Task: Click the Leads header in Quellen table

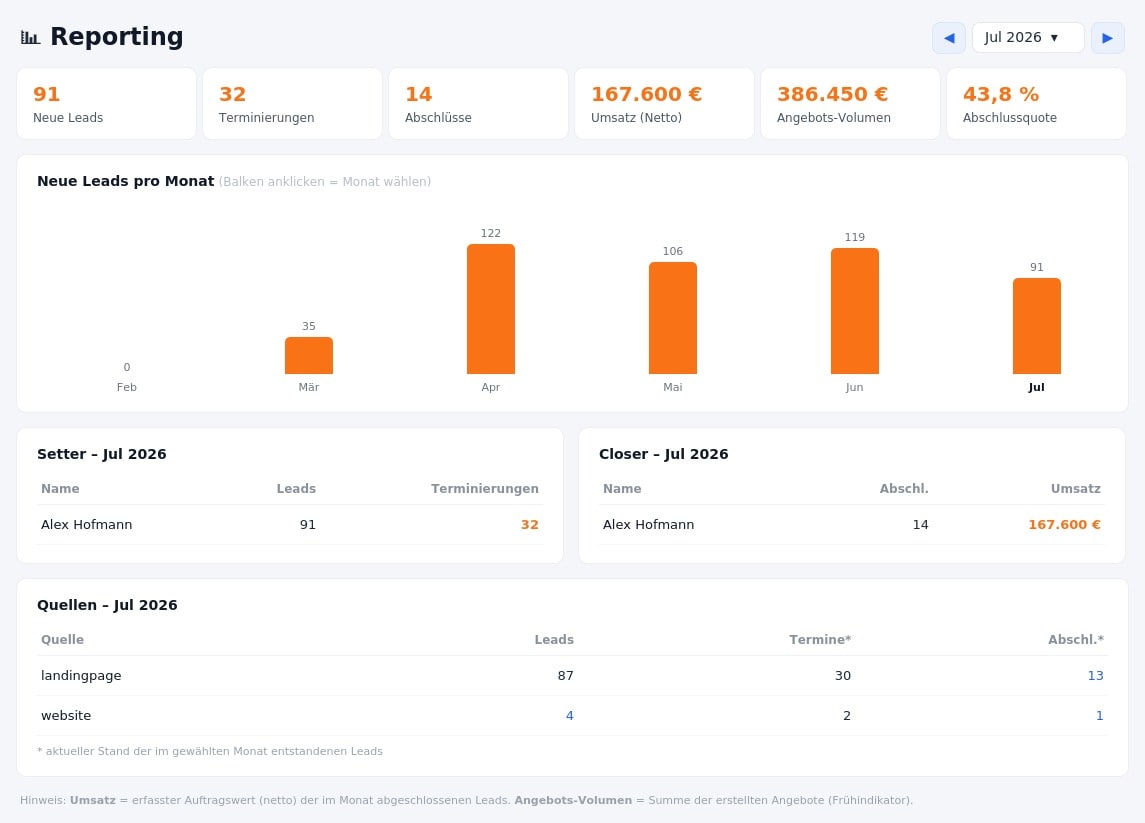Action: click(x=554, y=640)
